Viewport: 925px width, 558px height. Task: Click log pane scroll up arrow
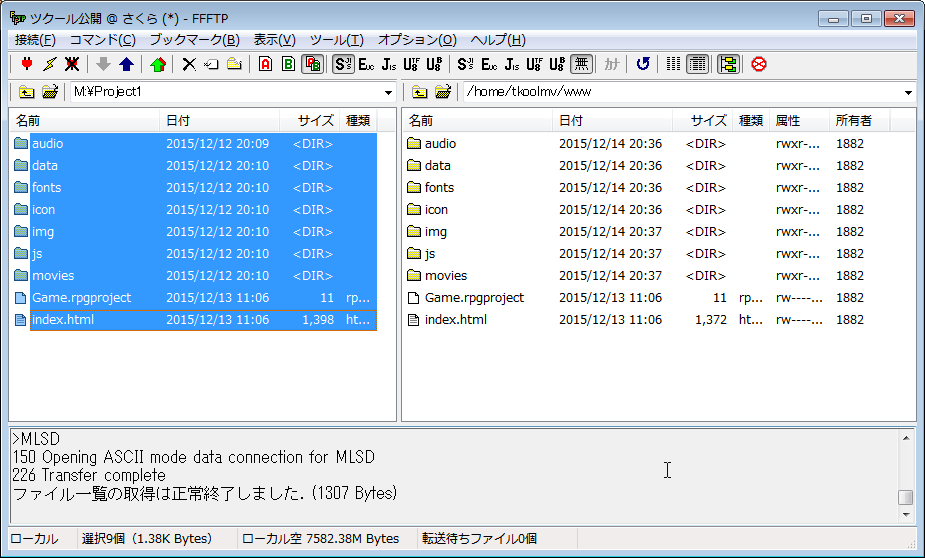tap(906, 438)
